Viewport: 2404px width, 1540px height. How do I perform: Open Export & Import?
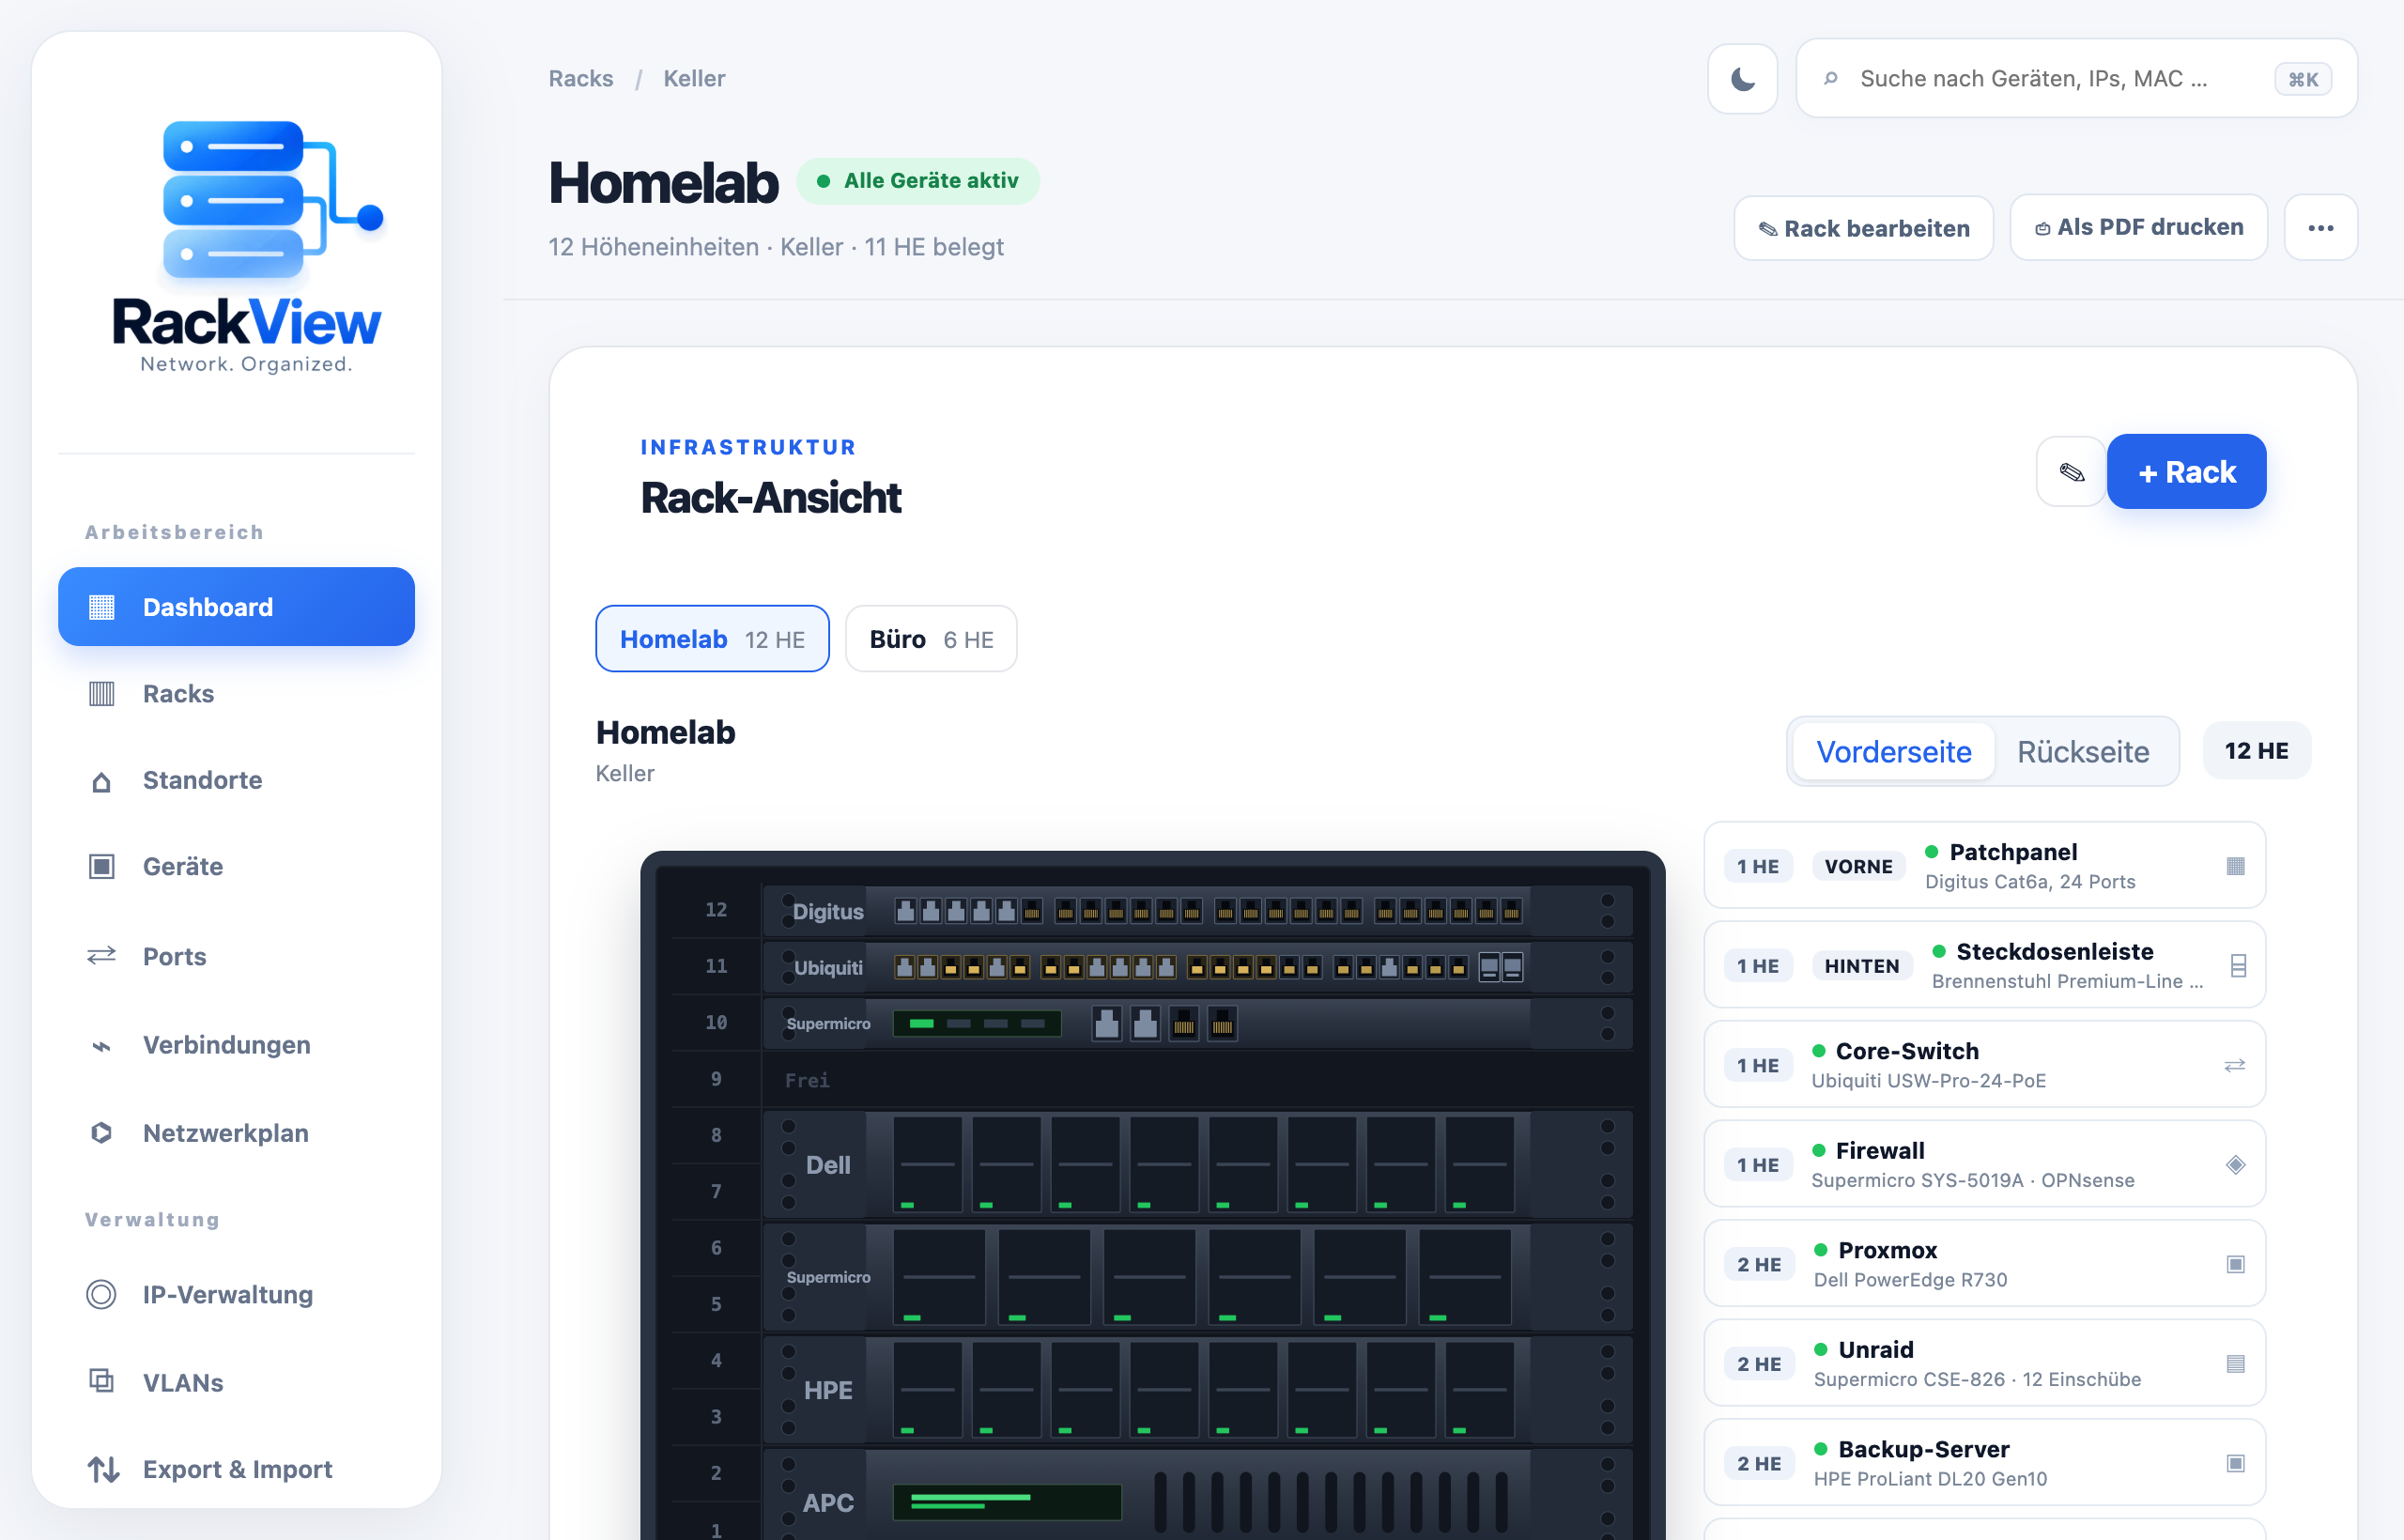236,1469
